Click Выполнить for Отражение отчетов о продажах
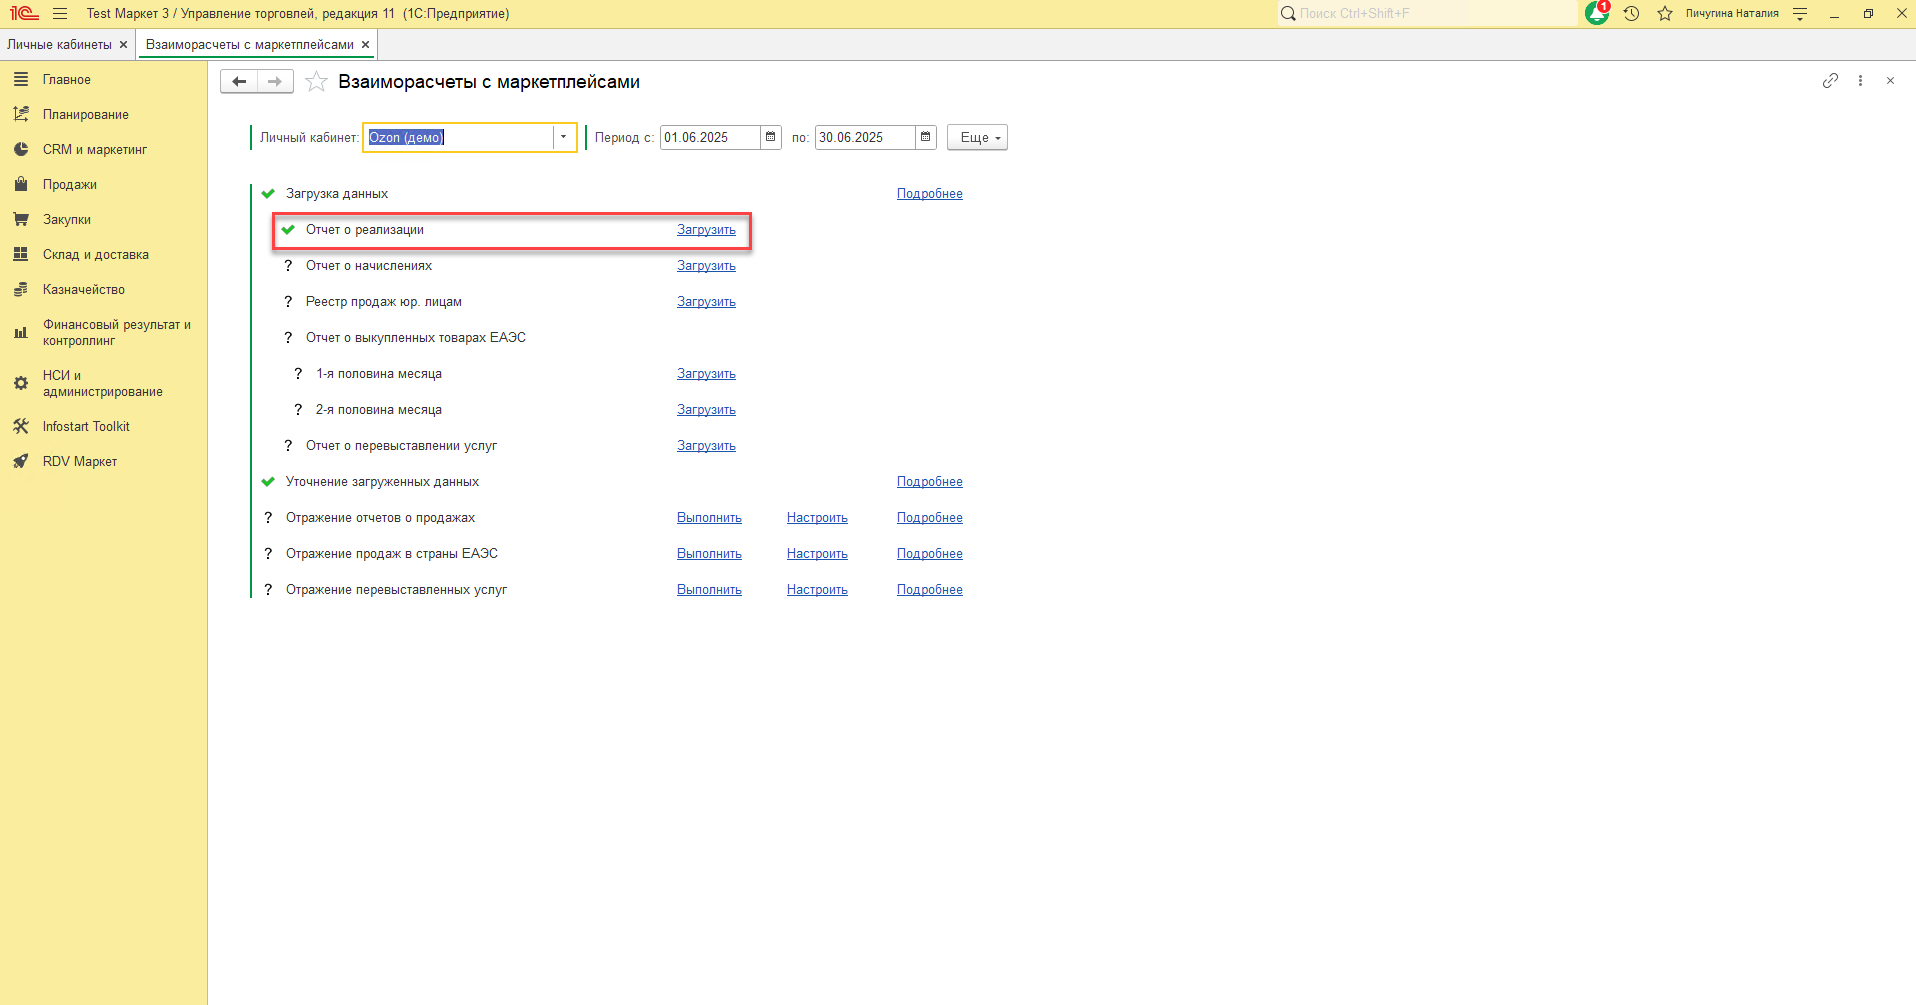The height and width of the screenshot is (1005, 1916). (709, 518)
